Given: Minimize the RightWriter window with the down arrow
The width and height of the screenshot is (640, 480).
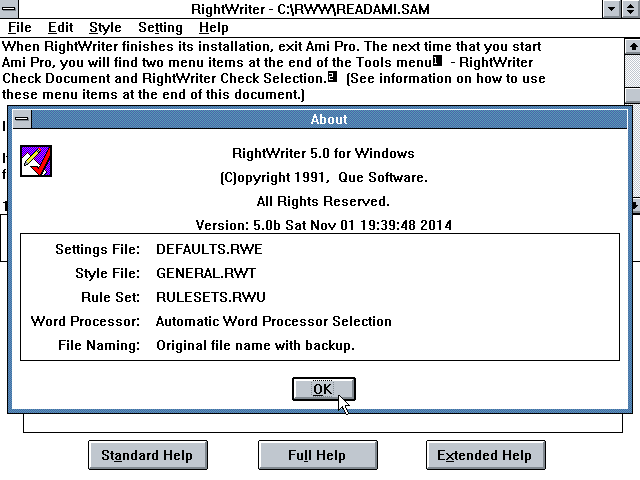Looking at the screenshot, I should pyautogui.click(x=611, y=9).
